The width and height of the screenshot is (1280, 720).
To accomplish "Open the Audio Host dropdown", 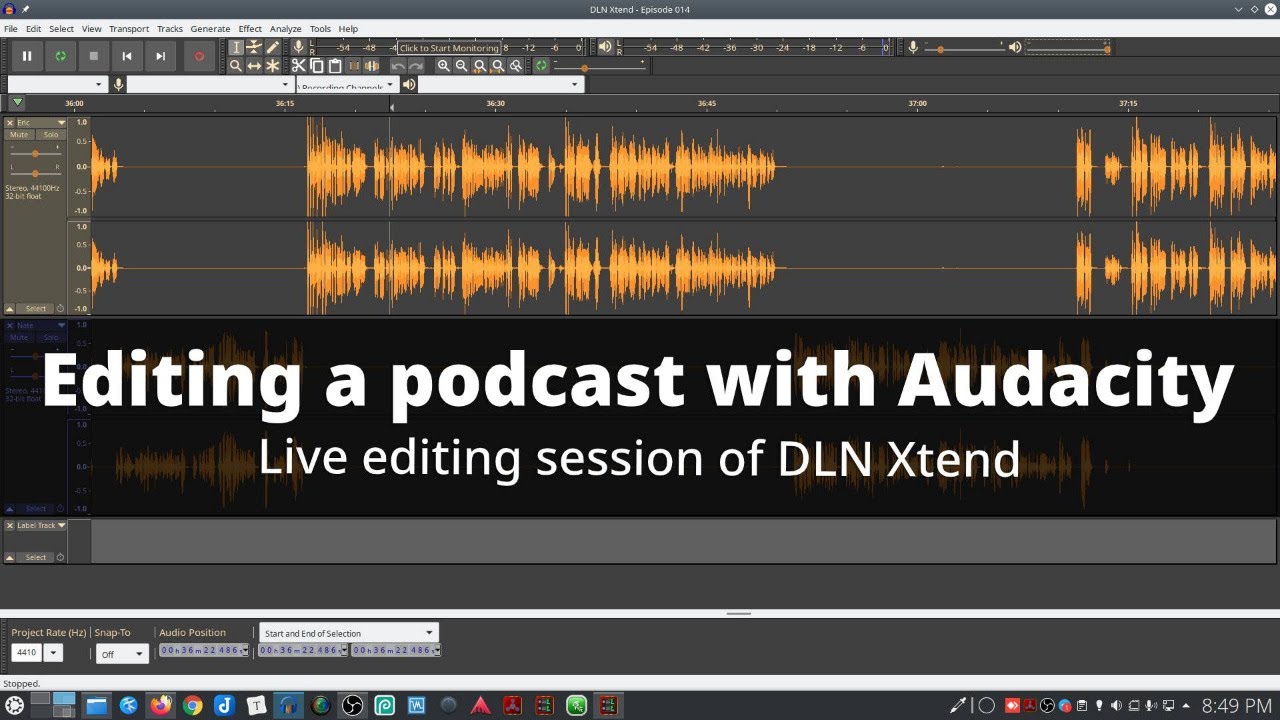I will pyautogui.click(x=57, y=85).
